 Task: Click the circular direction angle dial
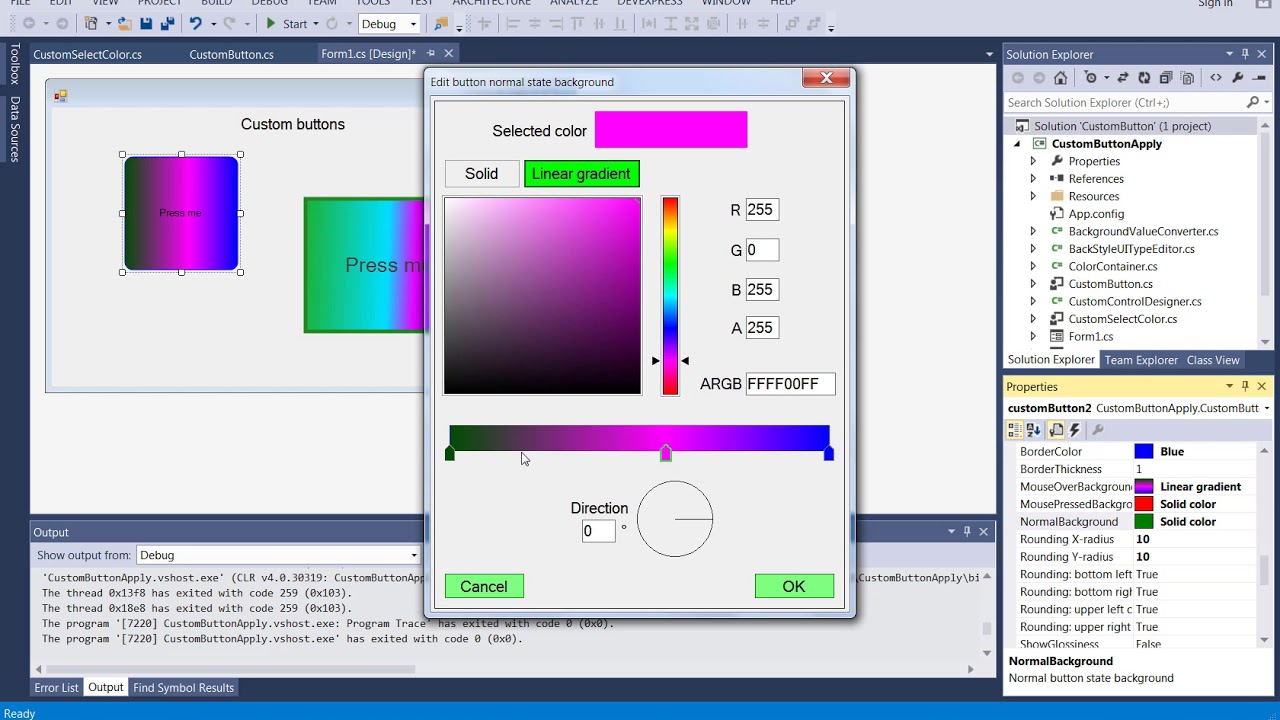(675, 519)
